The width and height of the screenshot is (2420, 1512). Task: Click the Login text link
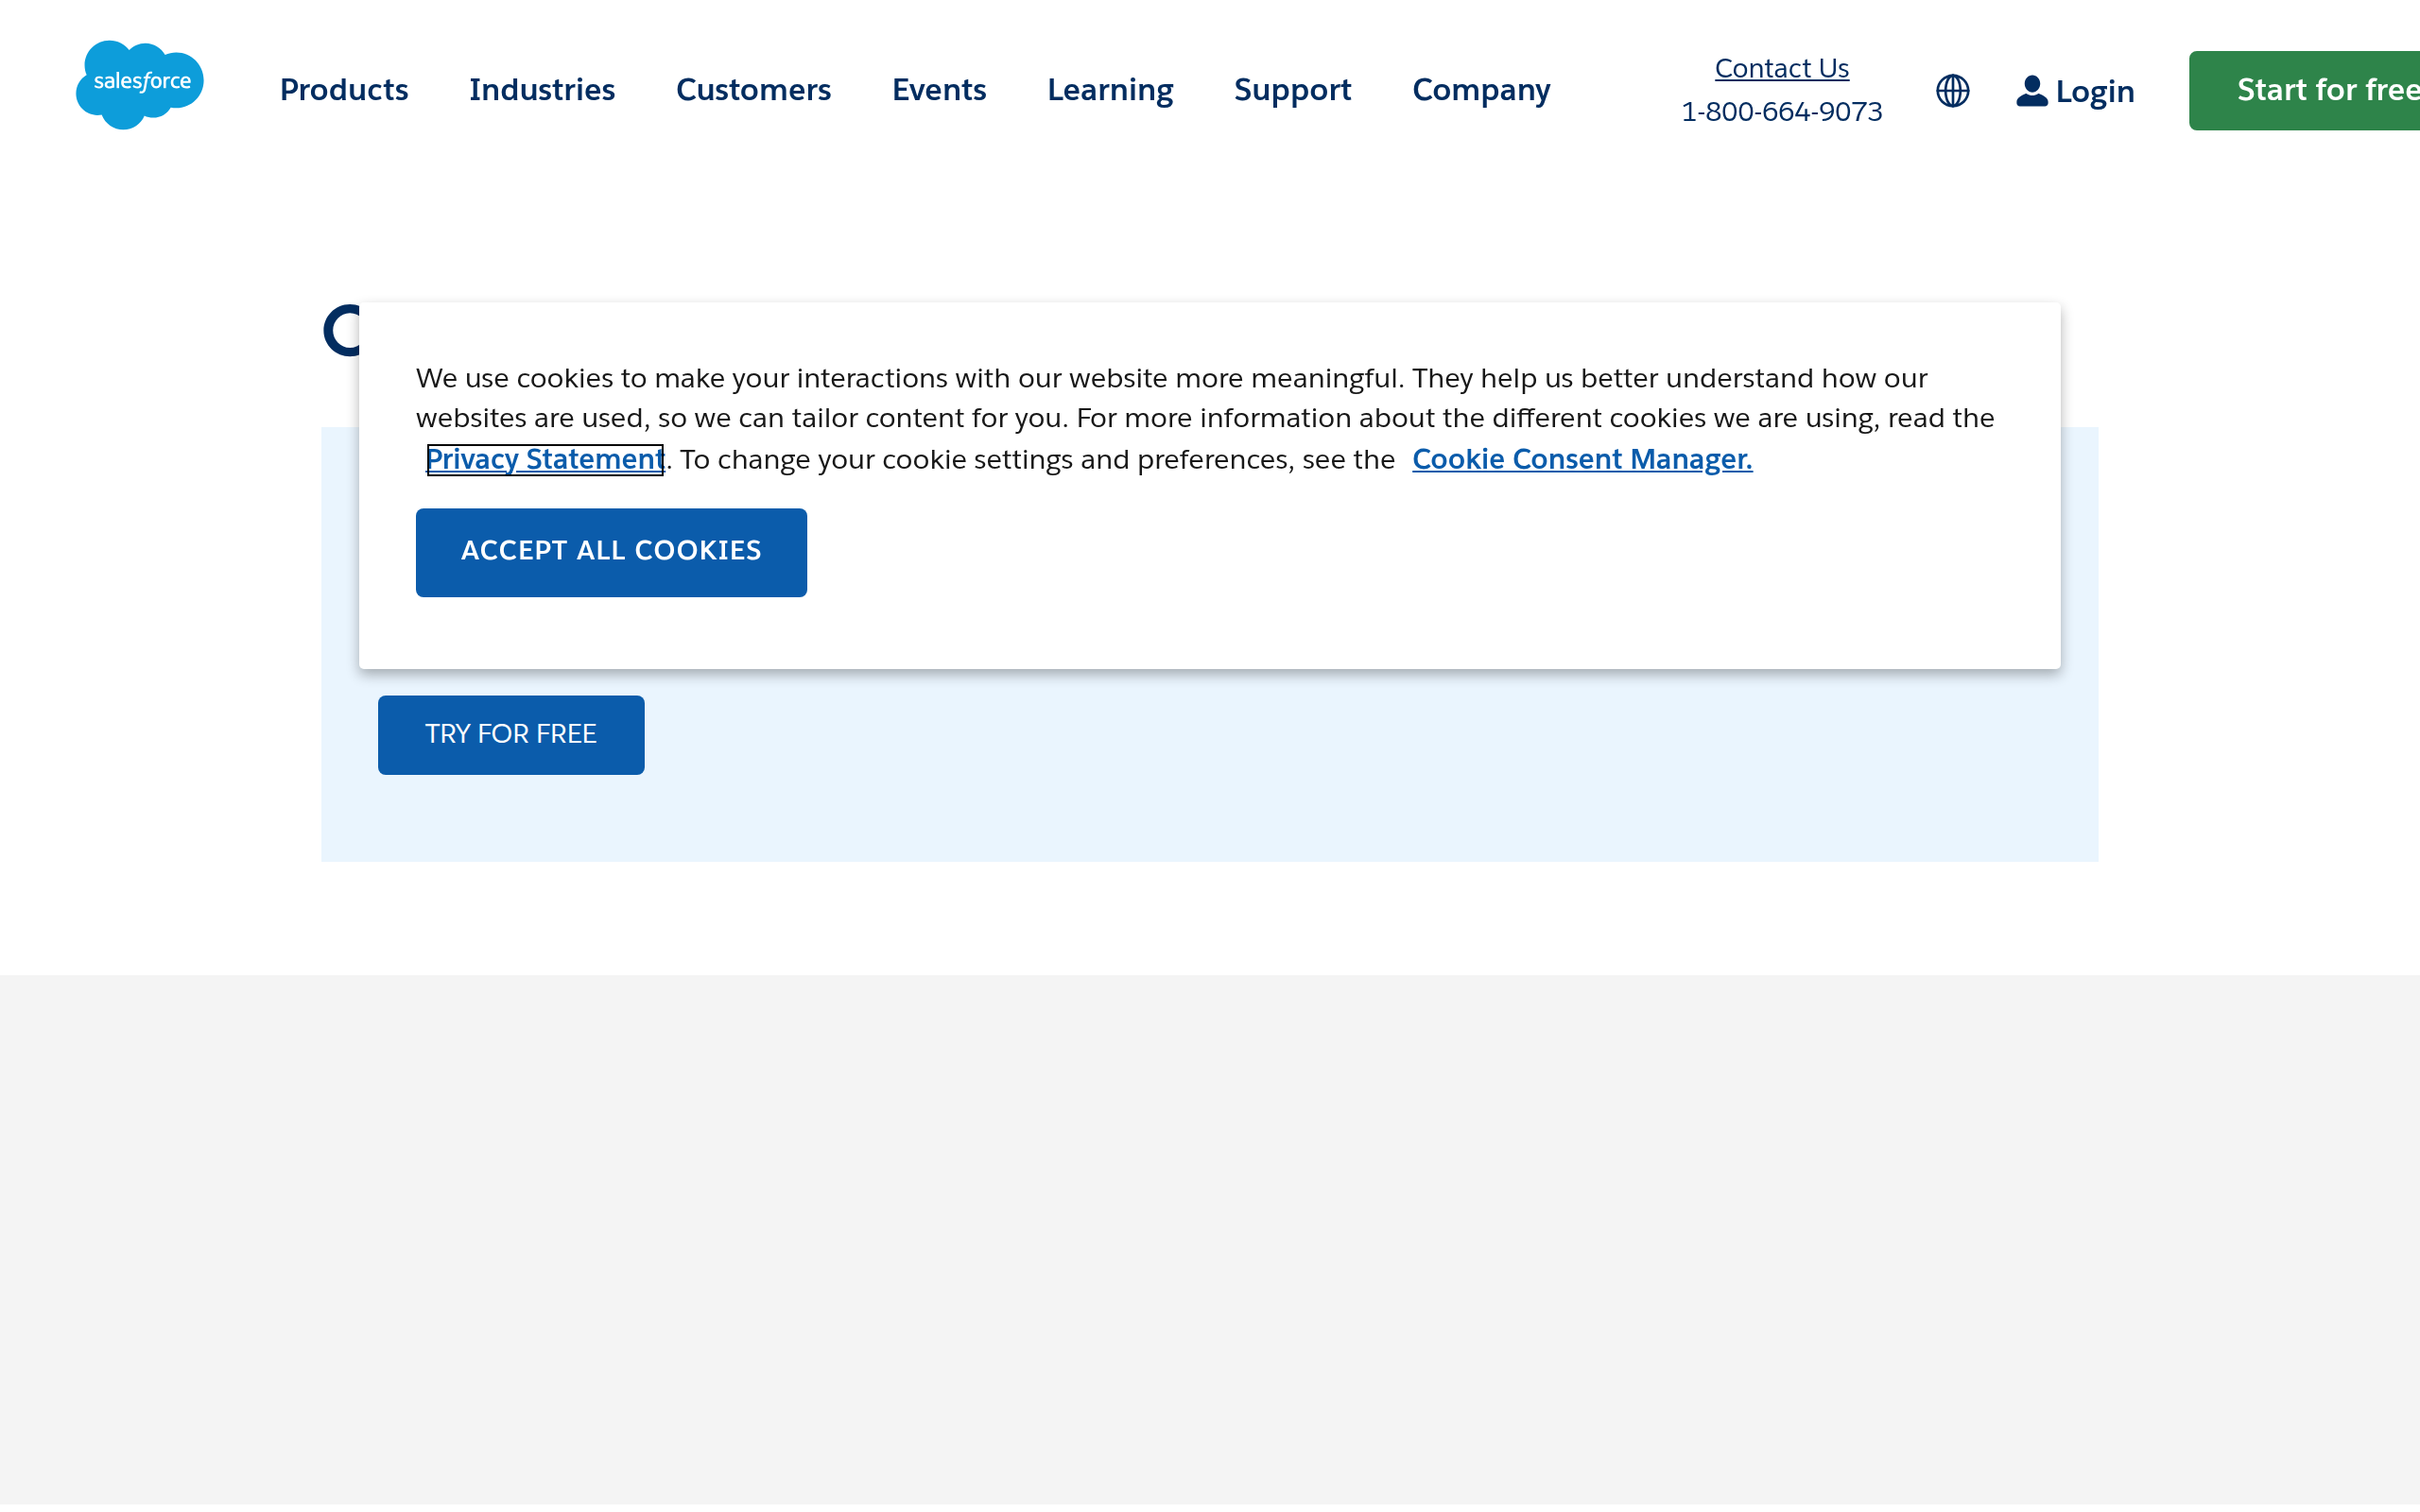[x=2094, y=92]
